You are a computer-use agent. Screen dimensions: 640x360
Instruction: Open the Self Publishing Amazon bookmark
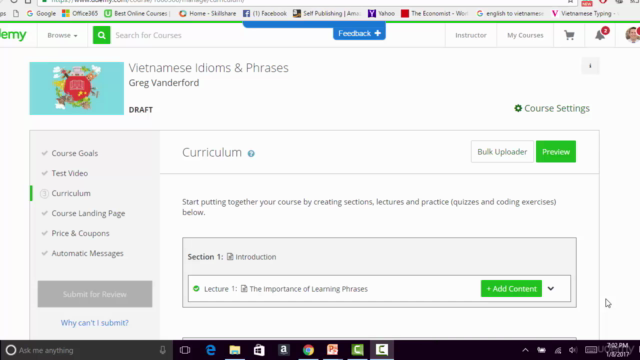pos(327,13)
